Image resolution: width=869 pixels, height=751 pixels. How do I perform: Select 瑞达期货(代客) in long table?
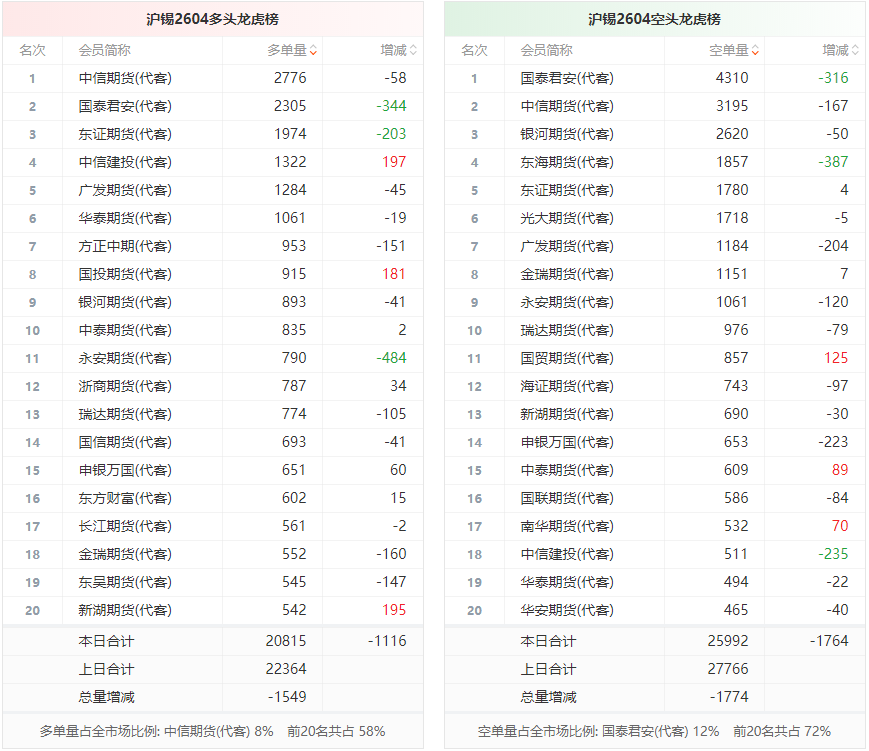tap(125, 414)
